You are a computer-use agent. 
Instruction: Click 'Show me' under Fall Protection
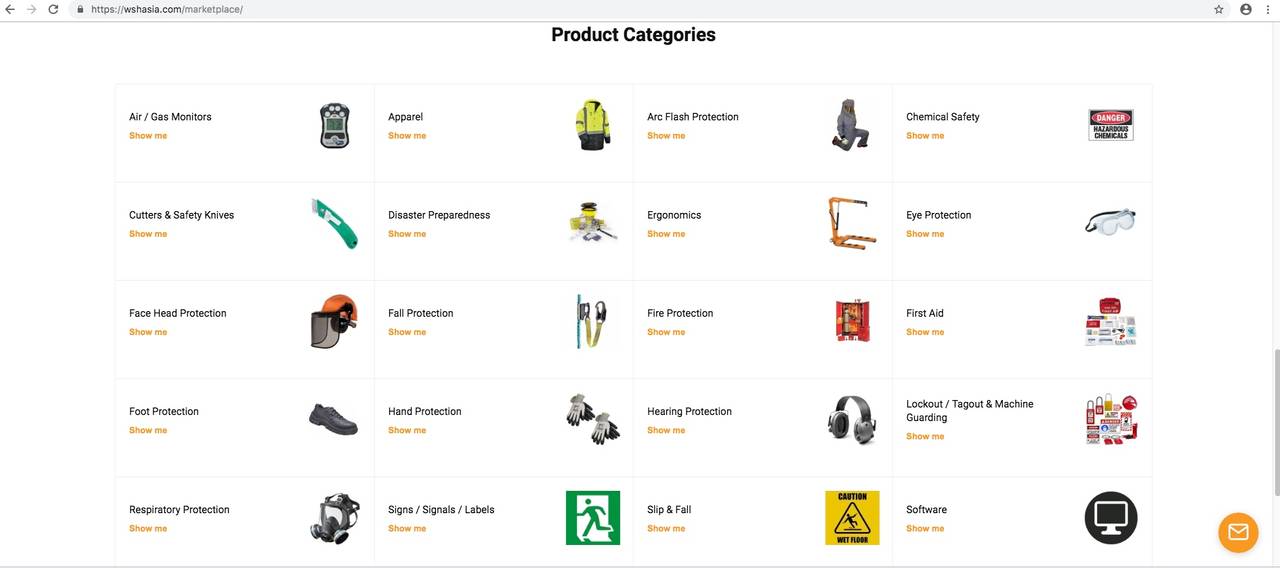pos(407,332)
